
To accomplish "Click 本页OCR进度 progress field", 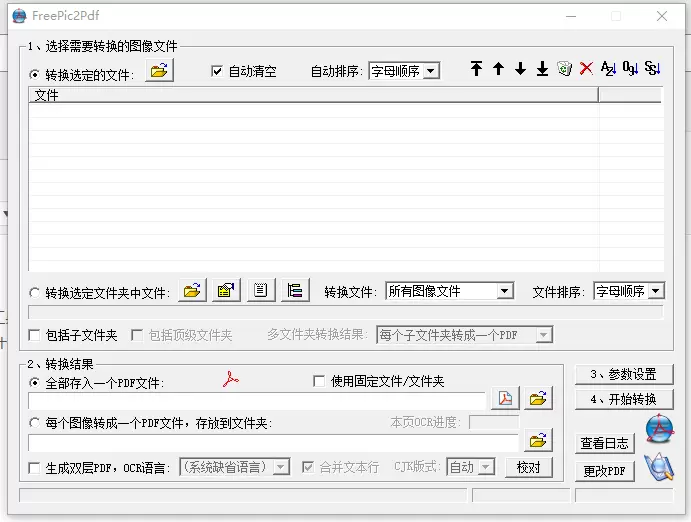I will 494,422.
